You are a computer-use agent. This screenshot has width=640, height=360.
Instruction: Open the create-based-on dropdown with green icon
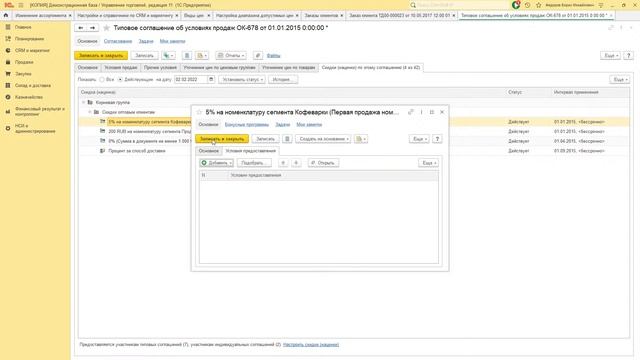coord(169,56)
